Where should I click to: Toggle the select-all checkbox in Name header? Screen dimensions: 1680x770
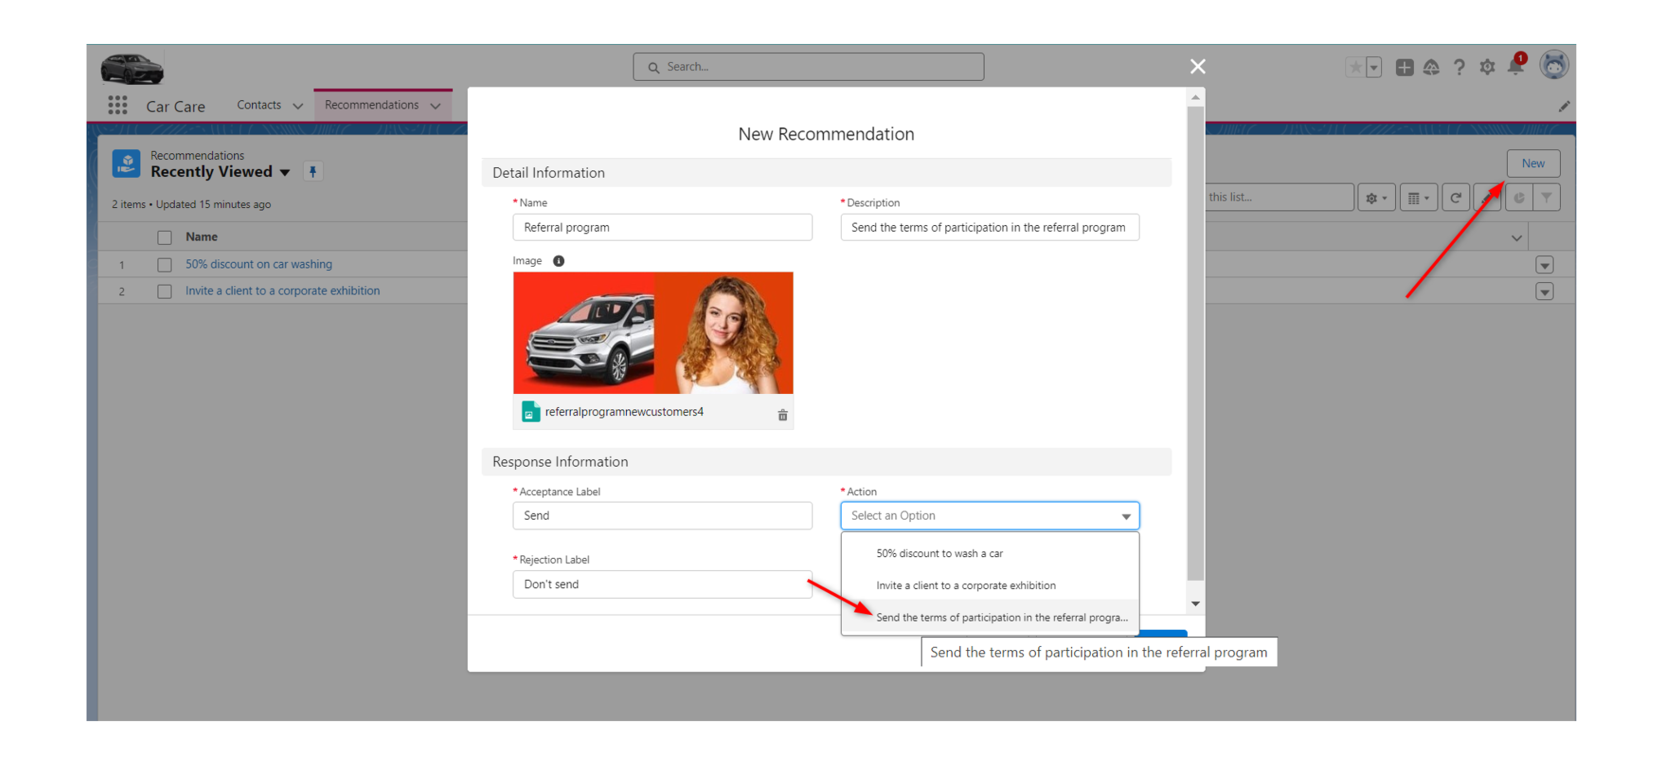[165, 238]
